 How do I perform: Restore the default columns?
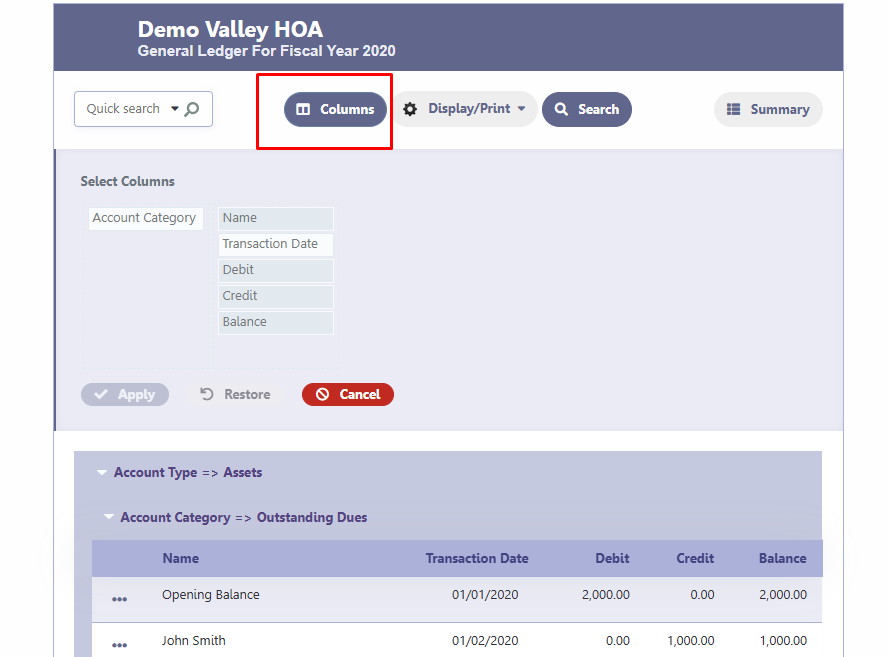(x=235, y=395)
